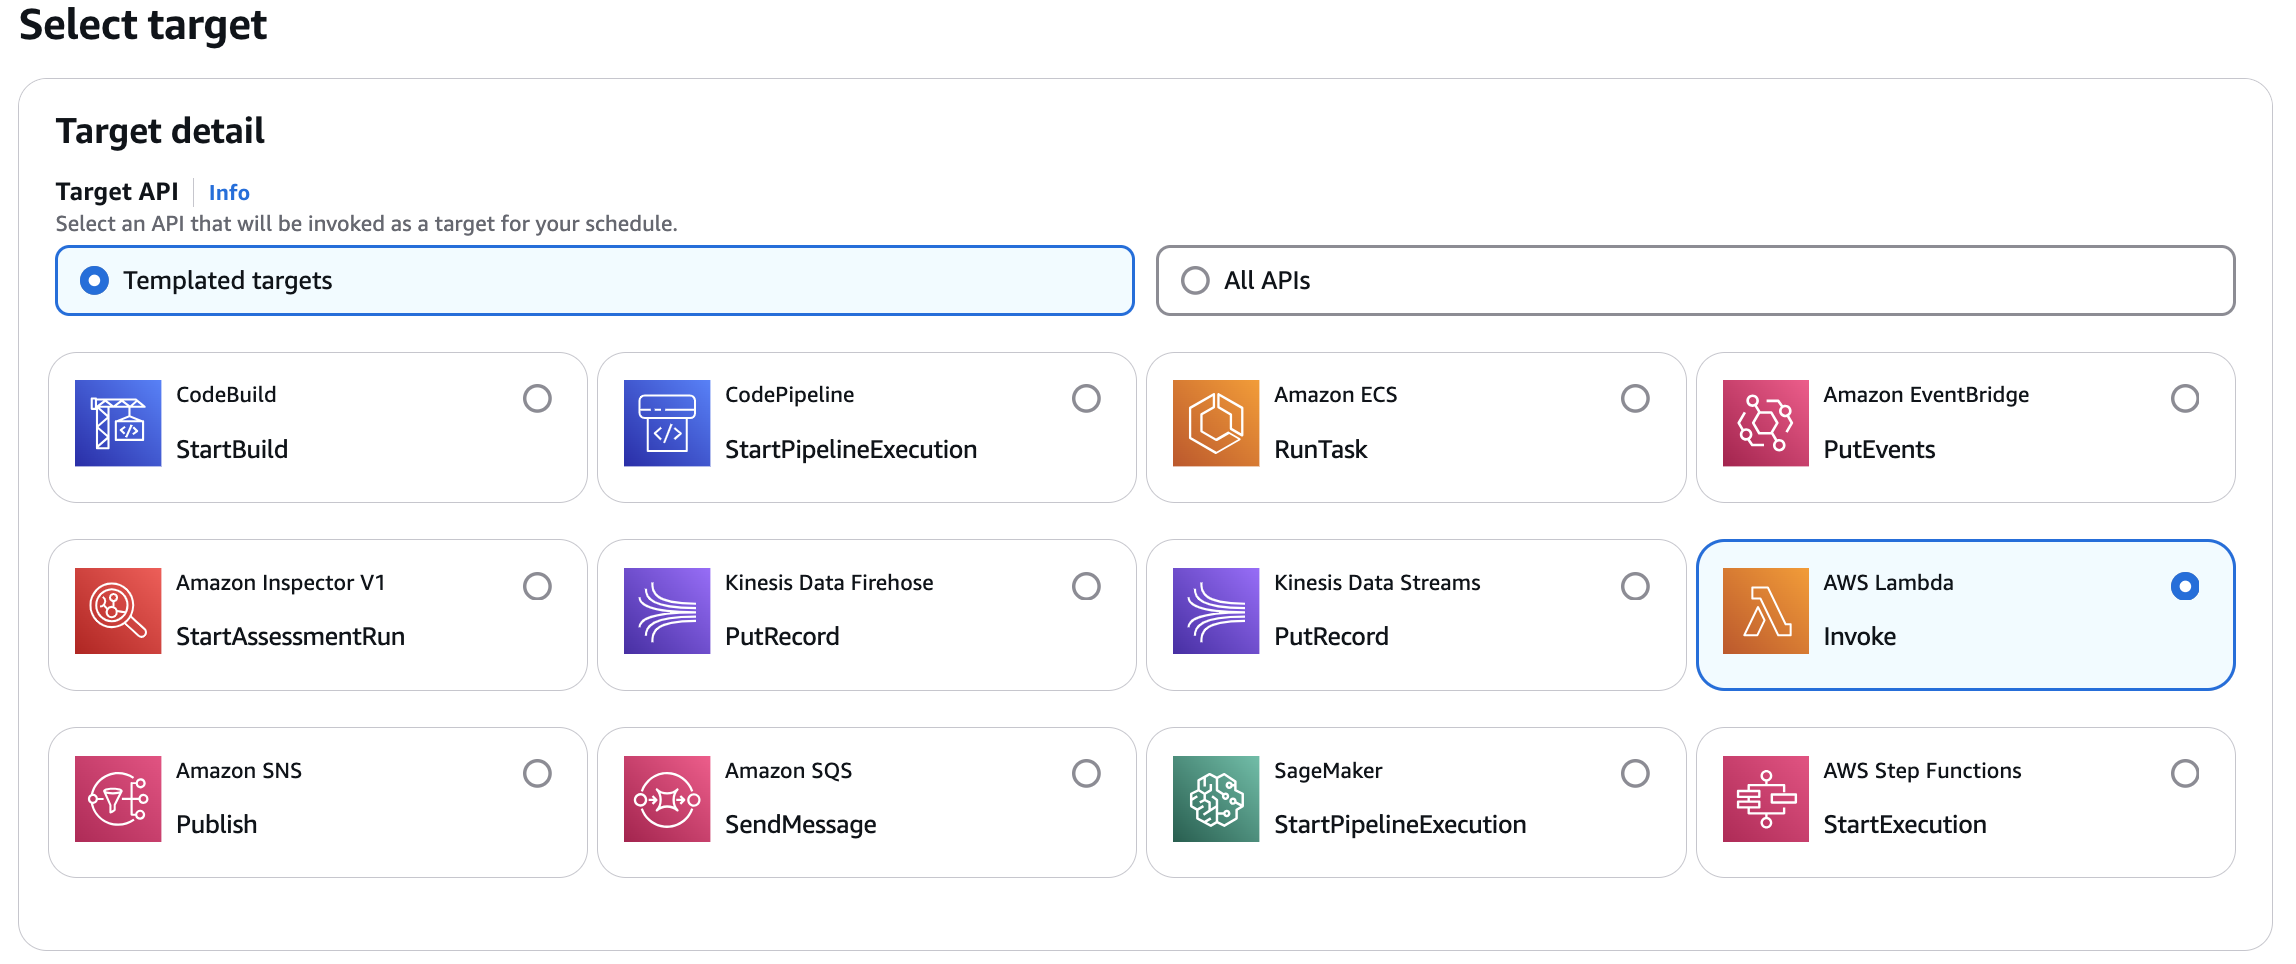
Task: Click the Kinesis Data Firehose icon
Action: 667,611
